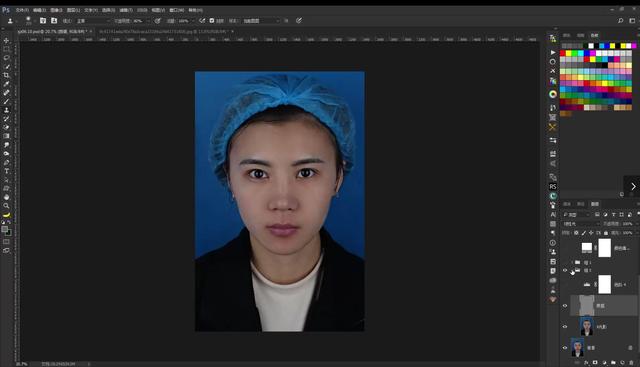Screen dimensions: 640x367
Task: Change the screen mode
Action: [6, 250]
